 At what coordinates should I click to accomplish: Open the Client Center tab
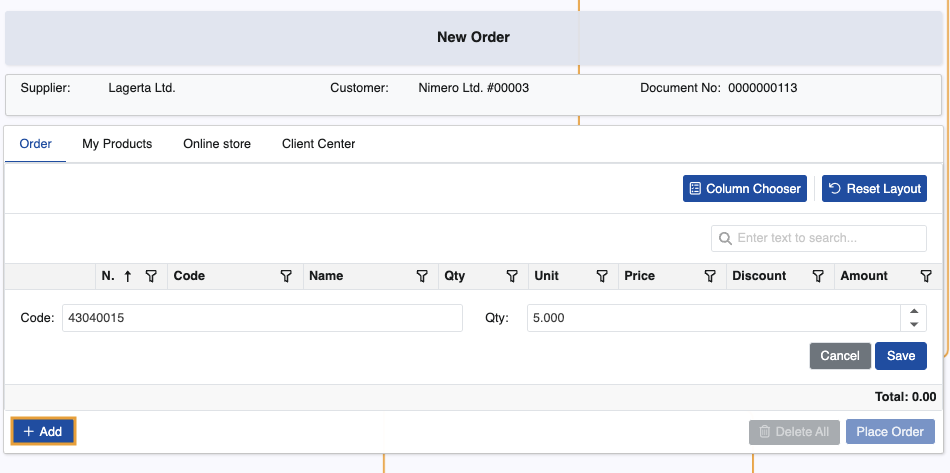point(319,144)
